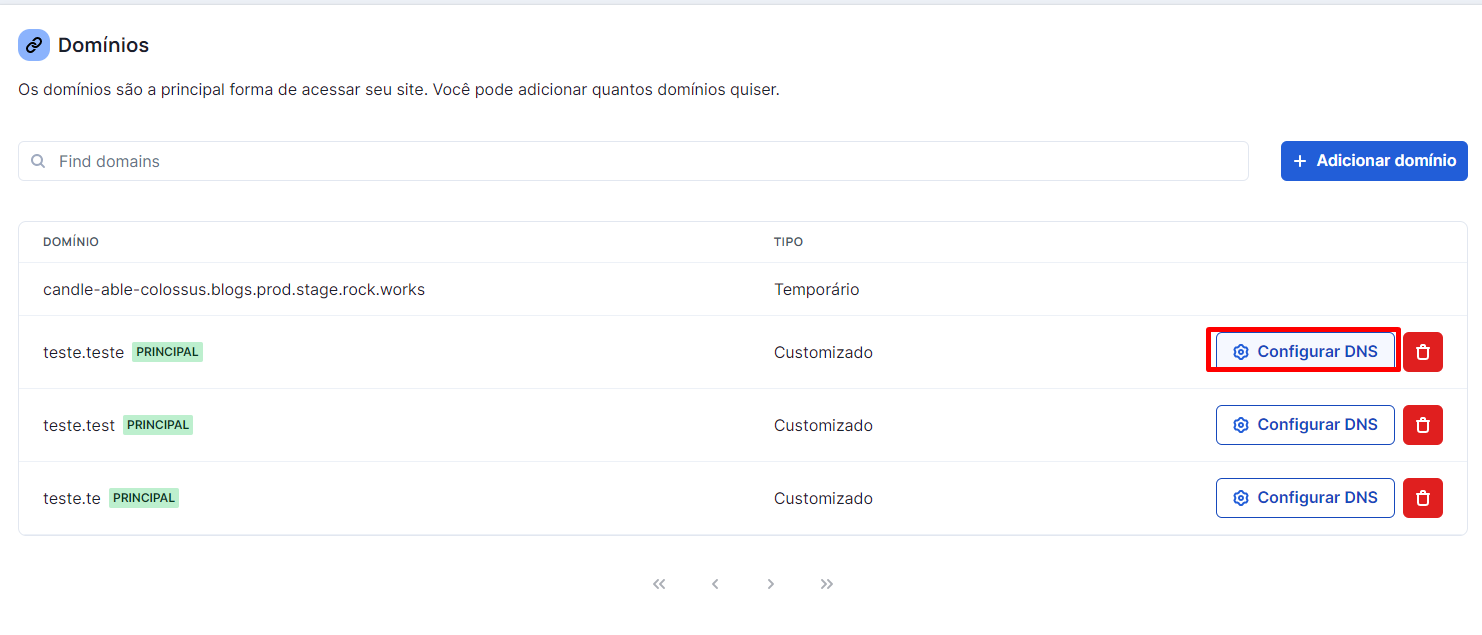Click the link icon beside Domínios heading
1482x635 pixels.
click(34, 45)
